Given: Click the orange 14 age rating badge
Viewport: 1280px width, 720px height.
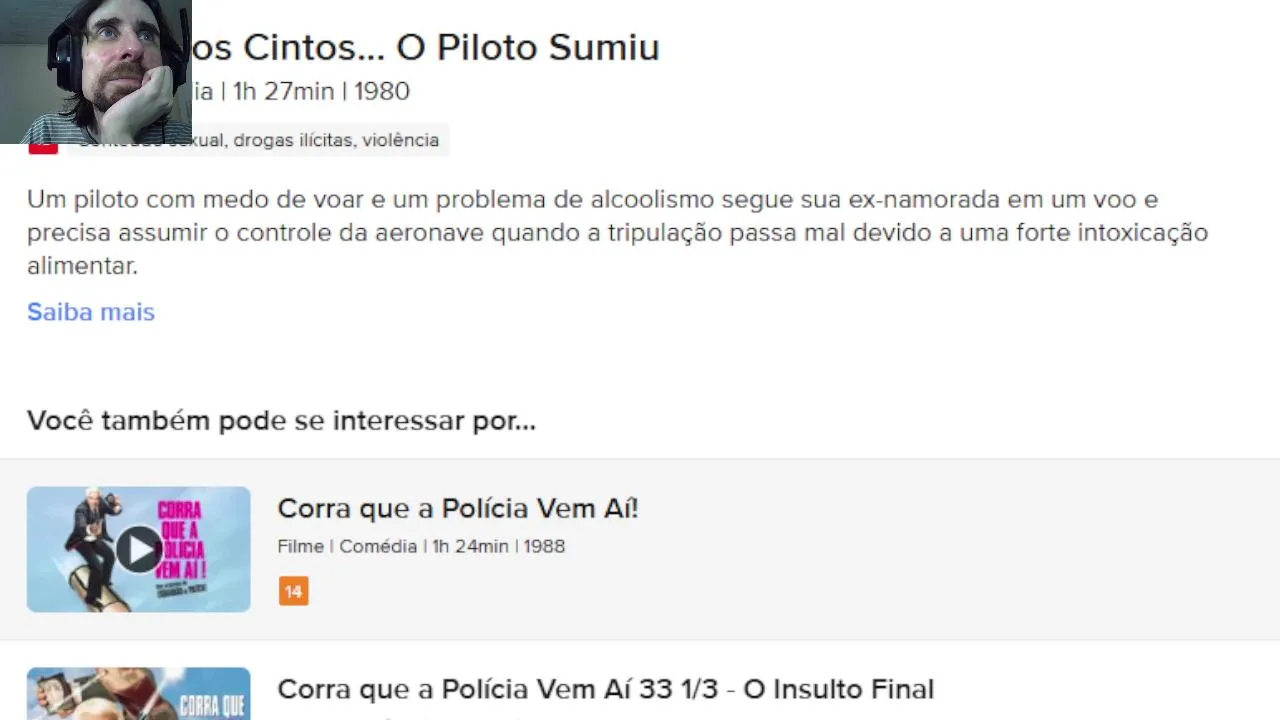Looking at the screenshot, I should (293, 591).
